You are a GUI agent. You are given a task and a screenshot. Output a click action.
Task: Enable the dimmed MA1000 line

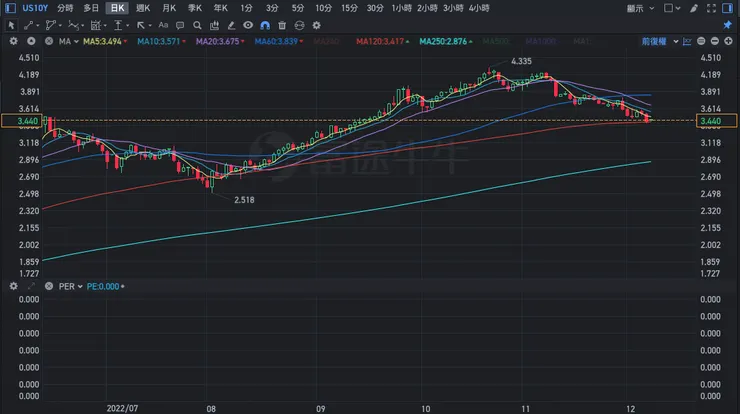[x=541, y=42]
